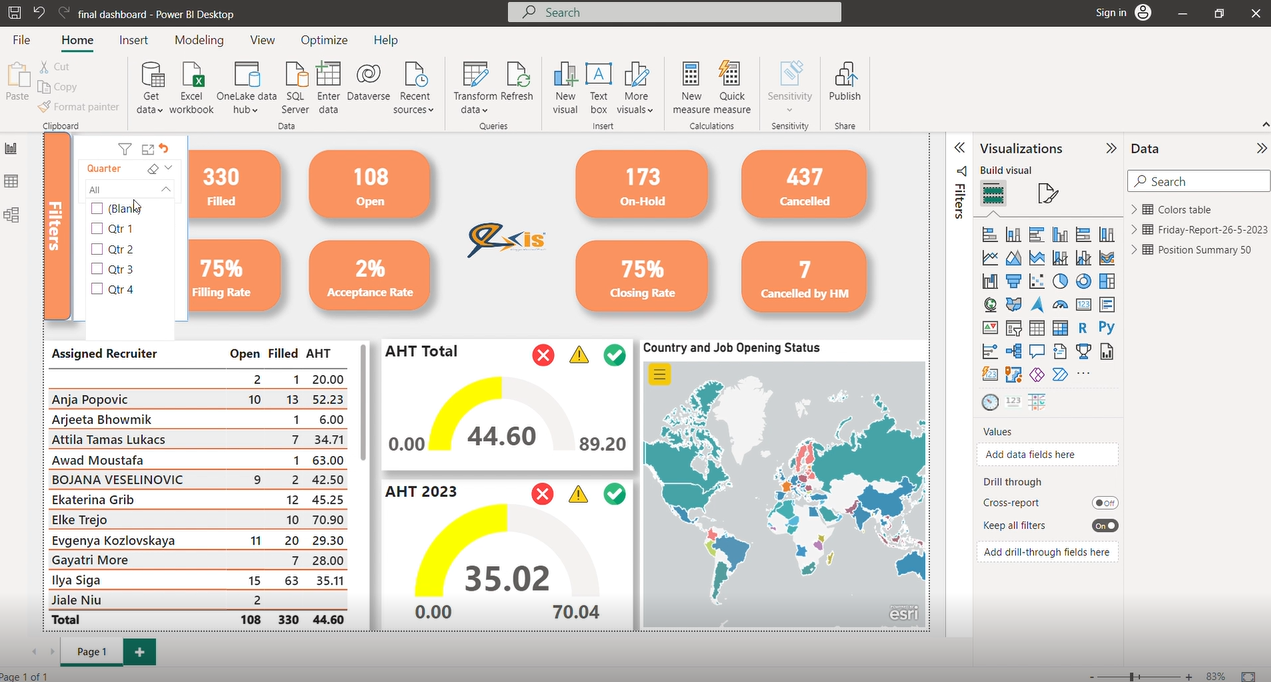Select the pie chart visual
The image size is (1271, 682).
[x=1060, y=281]
